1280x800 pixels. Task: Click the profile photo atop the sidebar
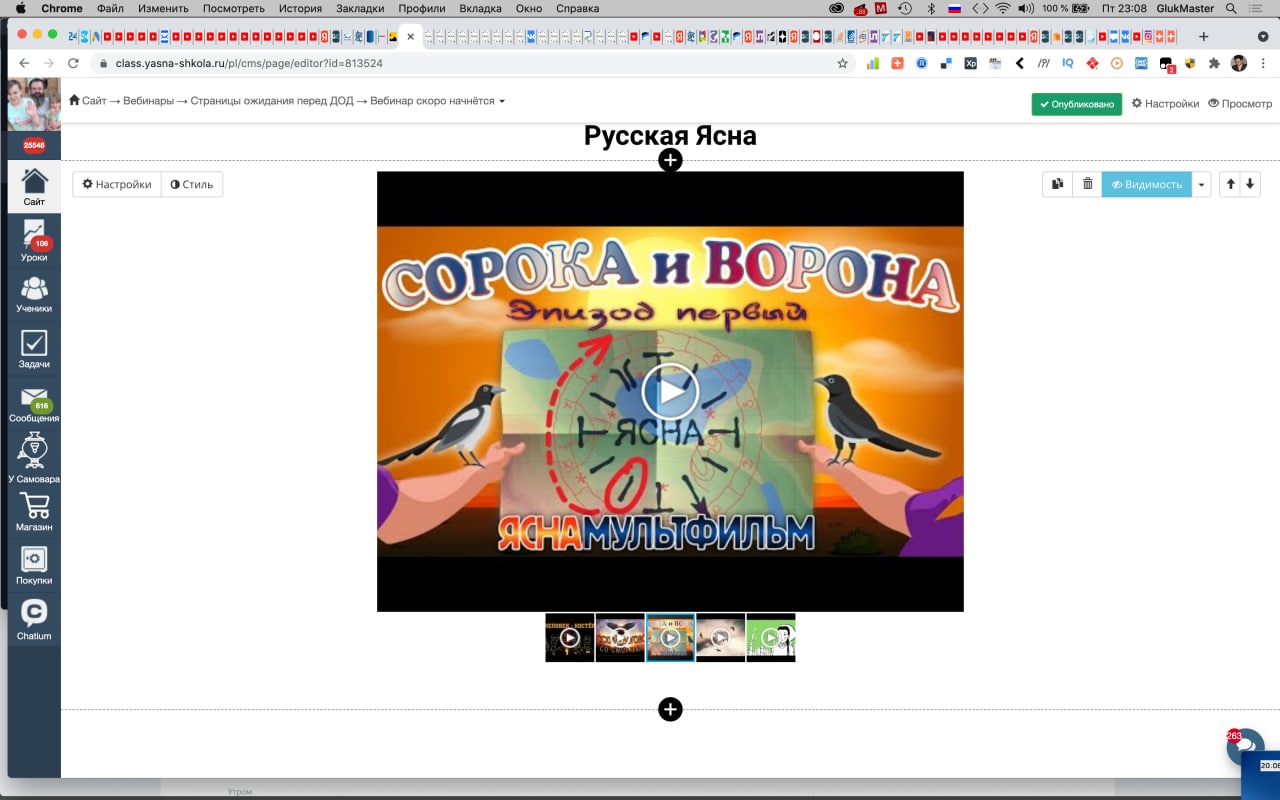pyautogui.click(x=34, y=104)
